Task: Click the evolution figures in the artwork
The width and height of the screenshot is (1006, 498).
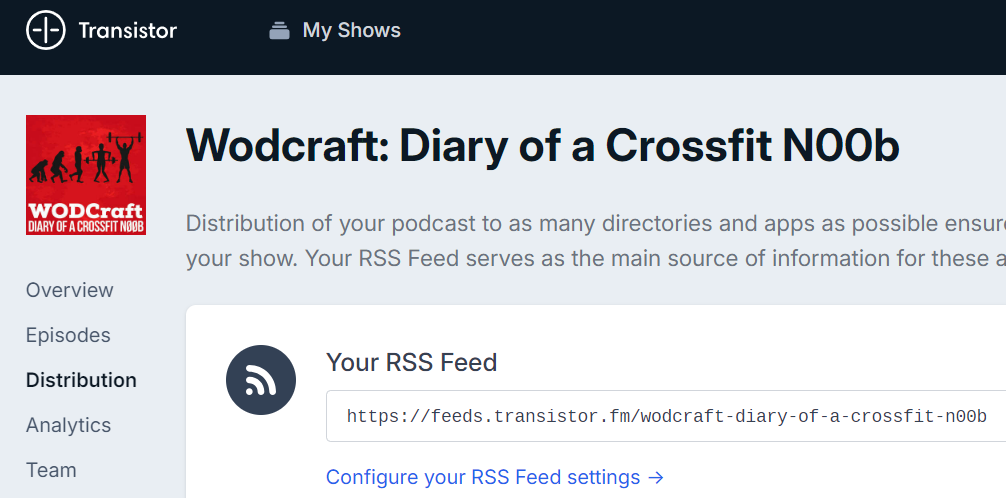Action: pyautogui.click(x=86, y=158)
